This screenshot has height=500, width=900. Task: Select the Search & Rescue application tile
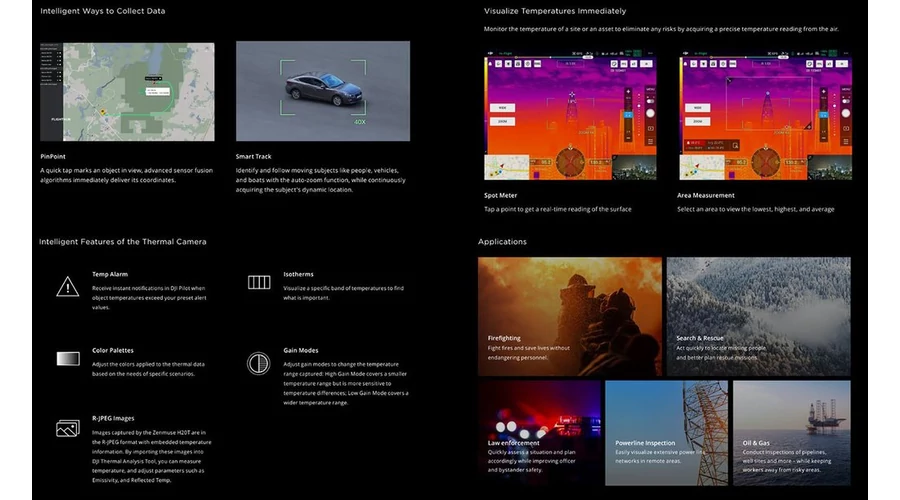coord(758,316)
